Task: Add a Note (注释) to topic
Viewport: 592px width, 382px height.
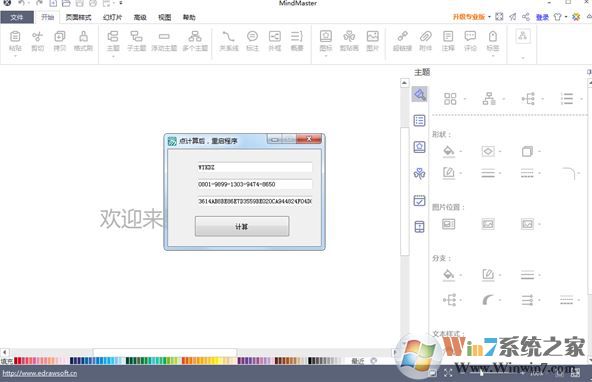Action: [x=448, y=41]
